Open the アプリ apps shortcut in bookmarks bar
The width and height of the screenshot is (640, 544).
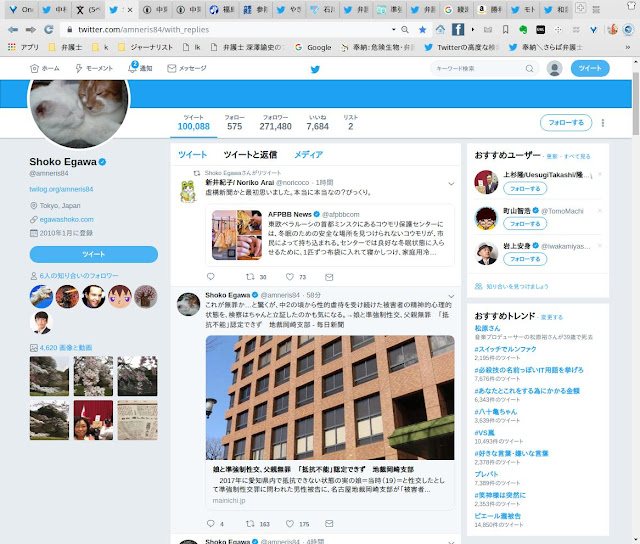pyautogui.click(x=24, y=47)
